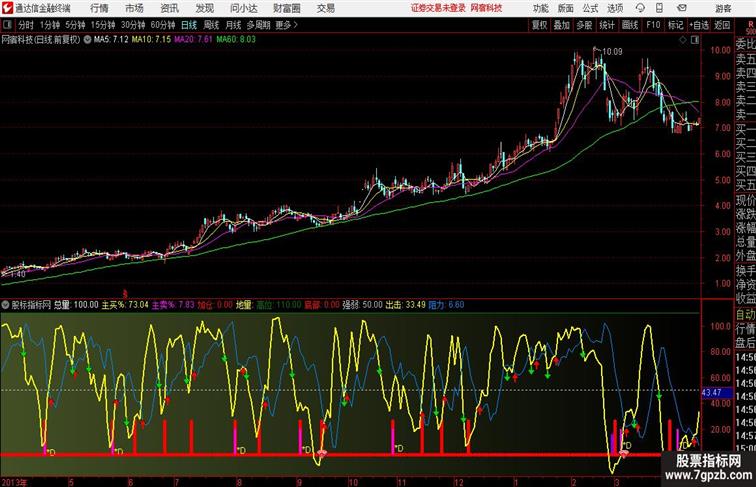The height and width of the screenshot is (487, 756).
Task: Click MA60: 8.03 indicator value
Action: pyautogui.click(x=236, y=40)
